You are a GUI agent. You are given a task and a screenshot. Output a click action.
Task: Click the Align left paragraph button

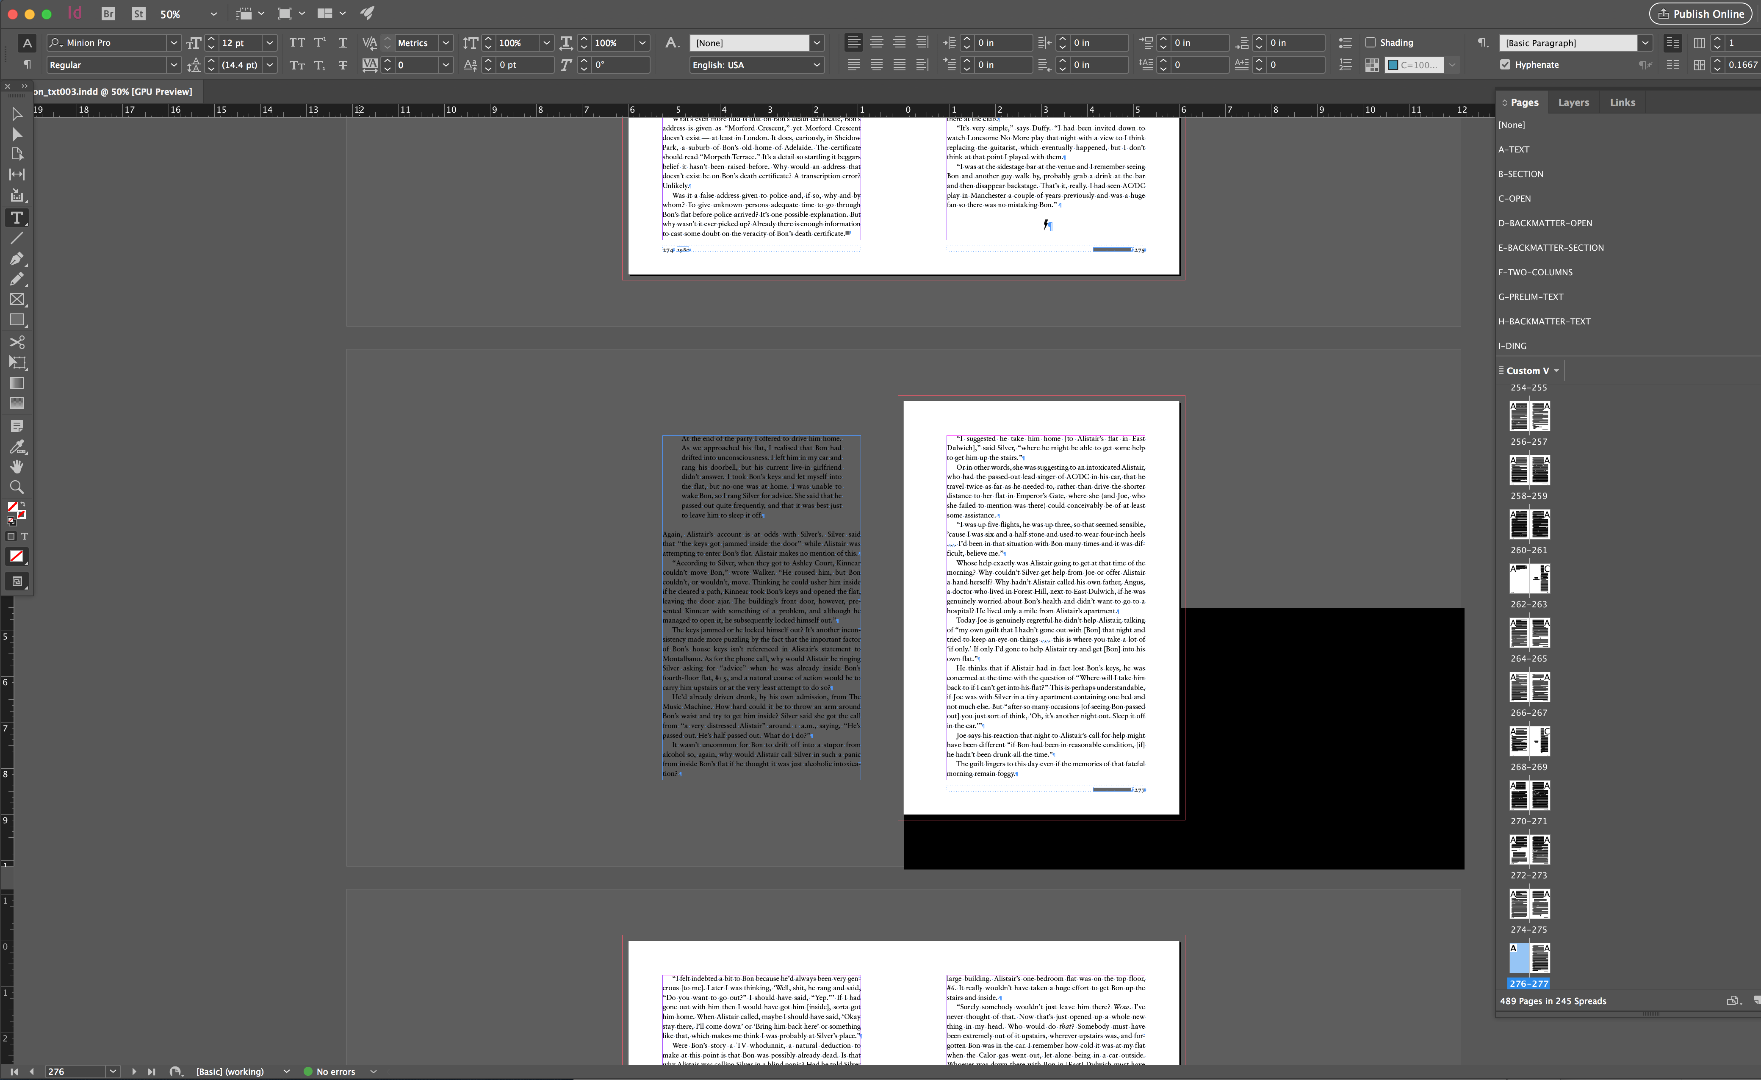click(853, 42)
